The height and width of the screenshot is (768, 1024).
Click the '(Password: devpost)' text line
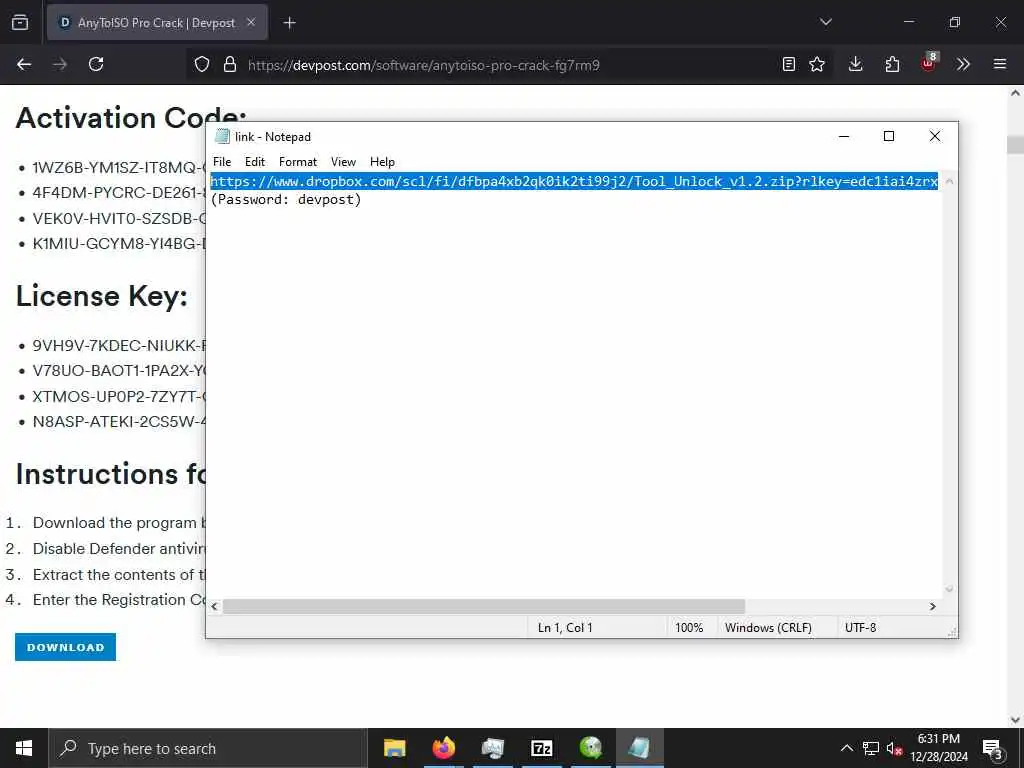coord(286,199)
